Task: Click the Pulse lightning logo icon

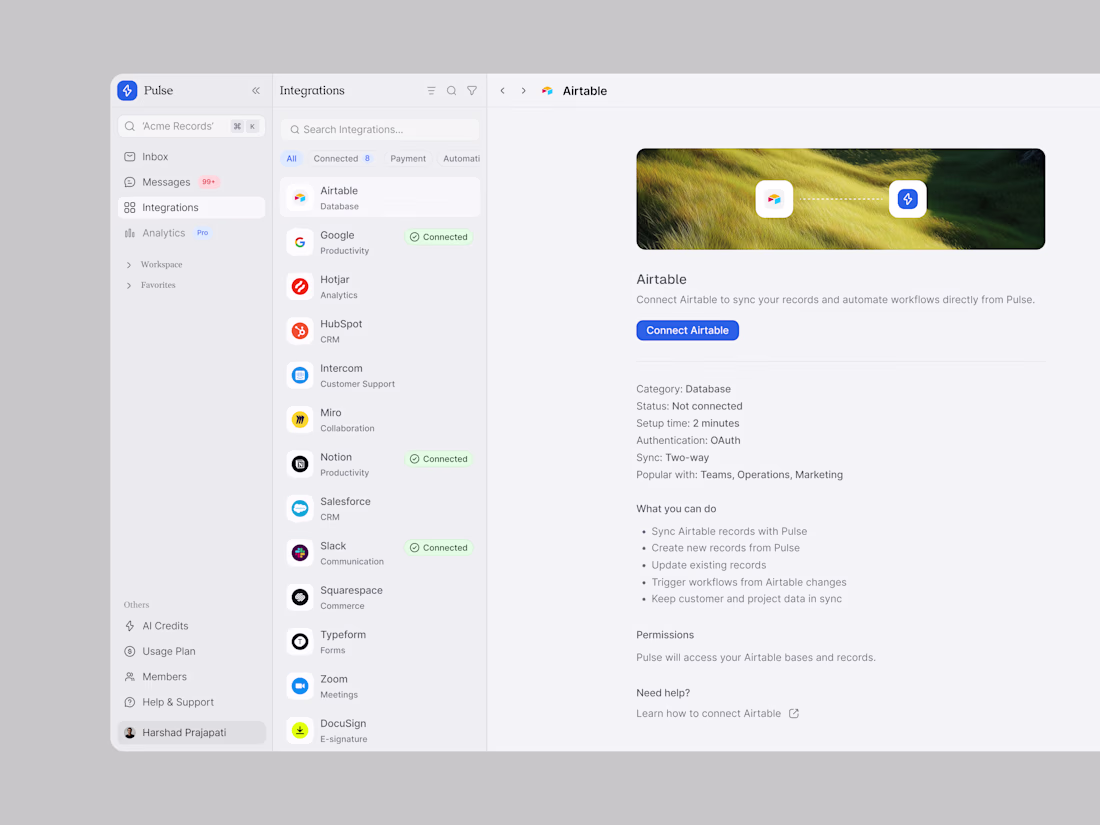Action: (x=127, y=90)
